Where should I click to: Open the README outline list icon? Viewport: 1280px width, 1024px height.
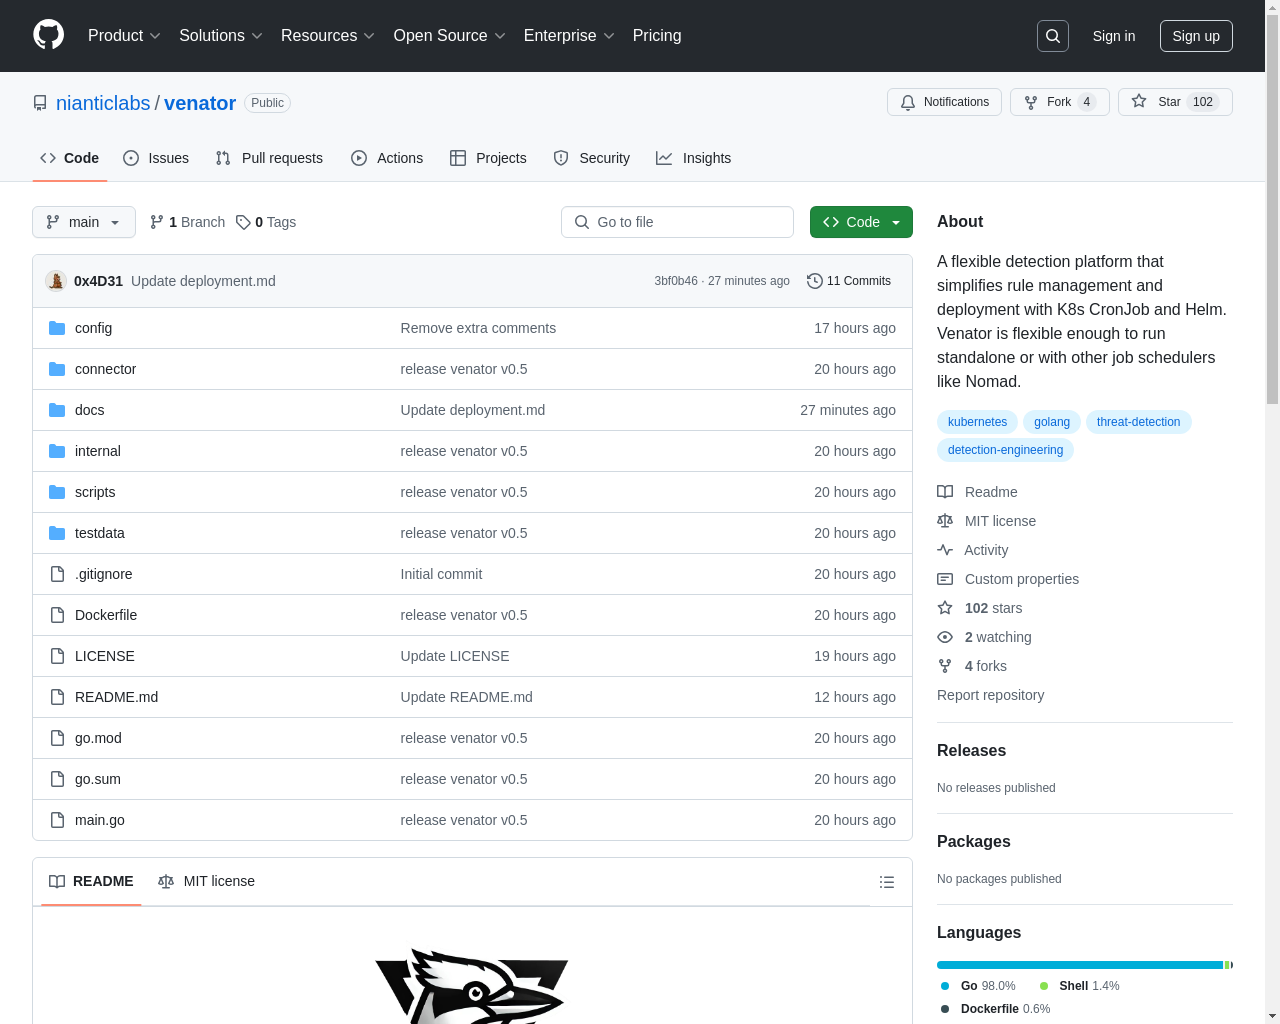887,882
